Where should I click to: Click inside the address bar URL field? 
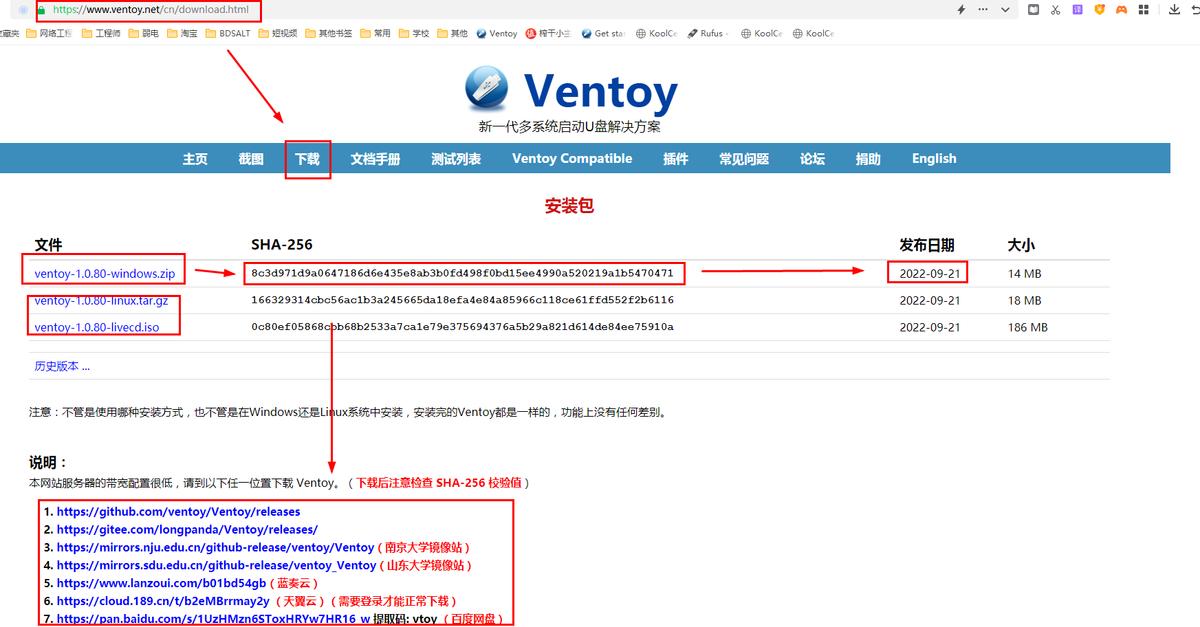[150, 10]
